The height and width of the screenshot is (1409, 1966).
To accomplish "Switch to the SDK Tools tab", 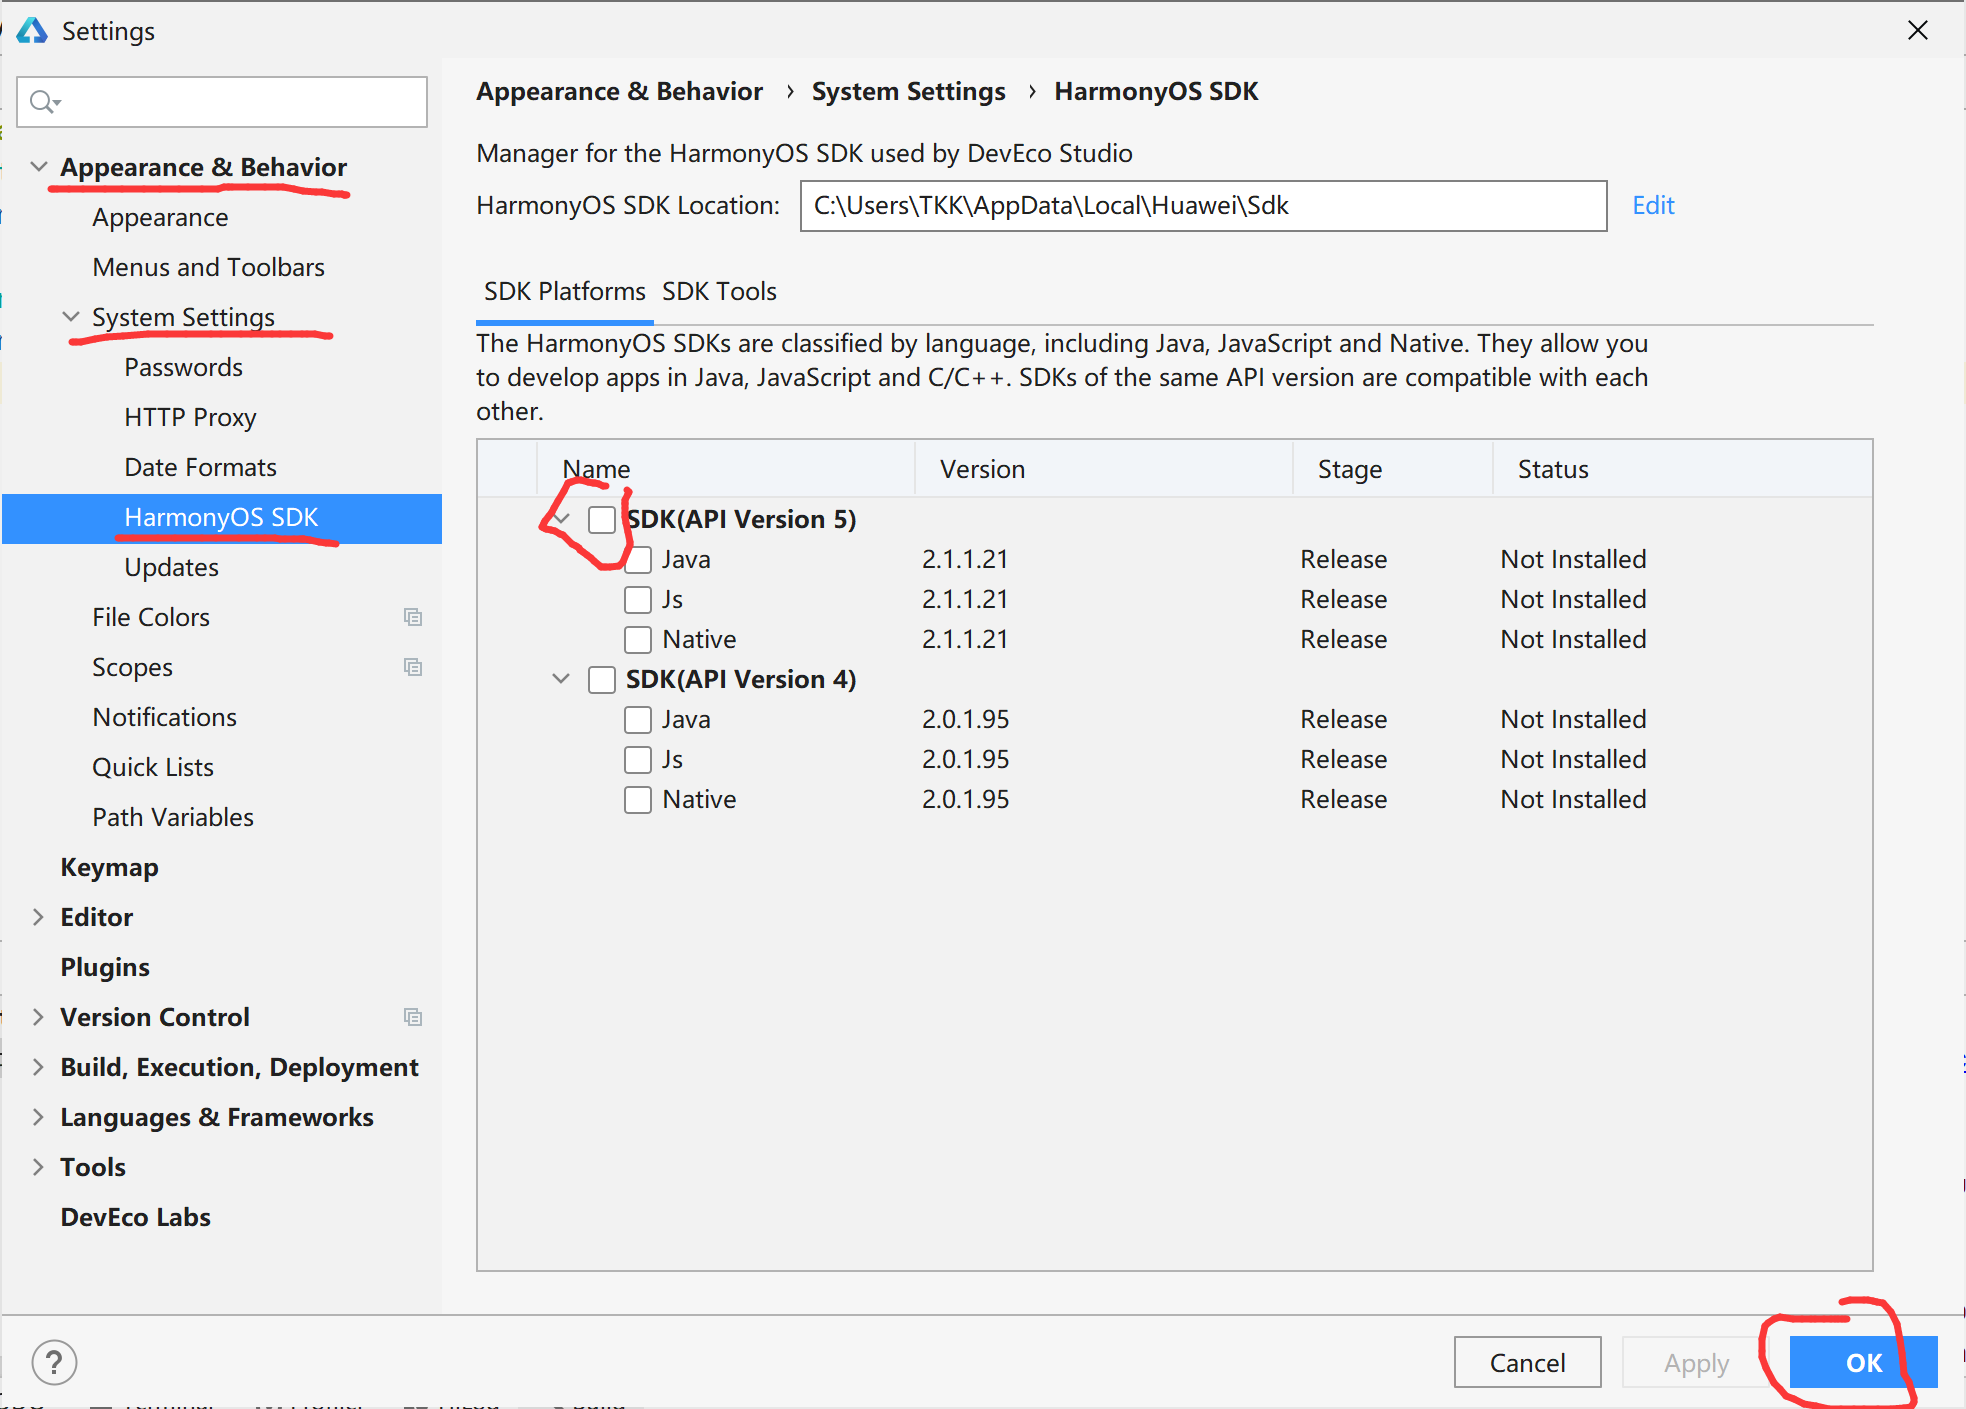I will 719,291.
